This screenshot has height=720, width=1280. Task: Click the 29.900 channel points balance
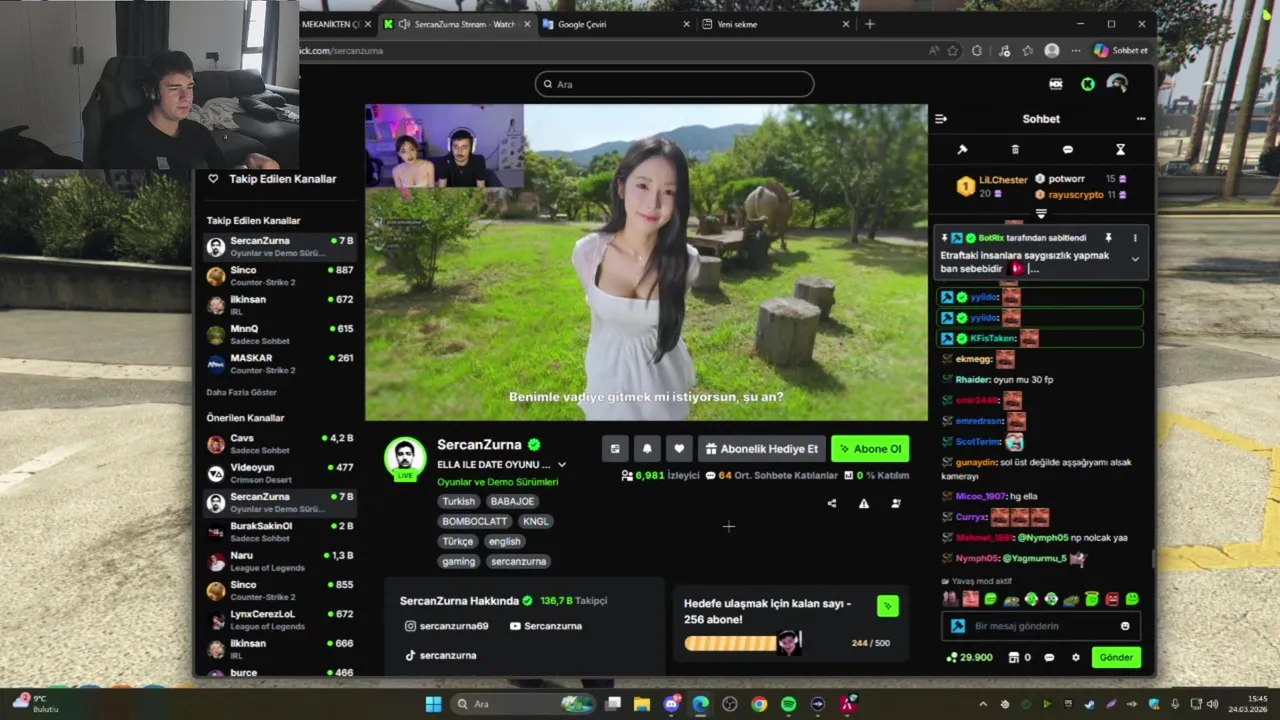click(969, 657)
